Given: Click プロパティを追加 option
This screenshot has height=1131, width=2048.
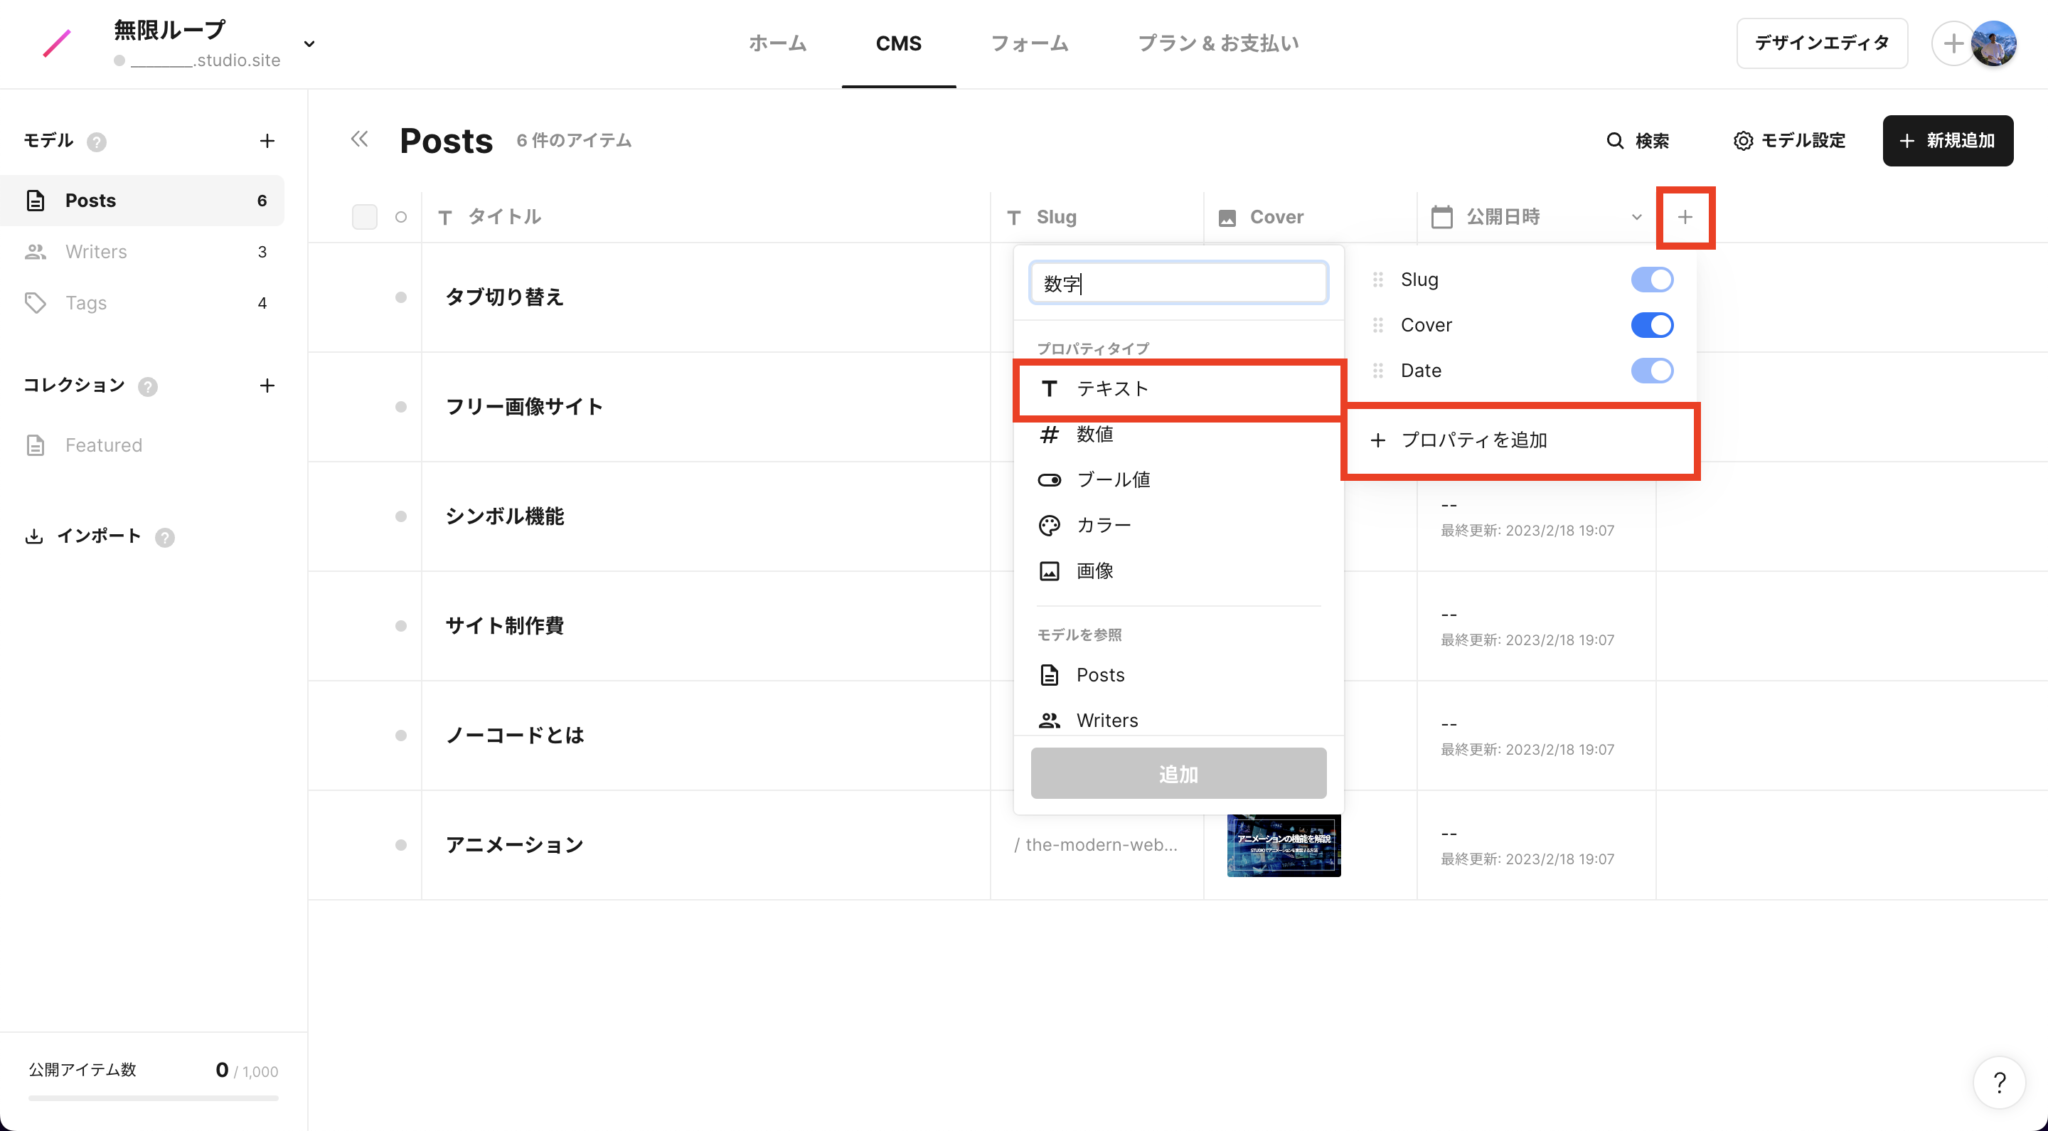Looking at the screenshot, I should [x=1473, y=440].
